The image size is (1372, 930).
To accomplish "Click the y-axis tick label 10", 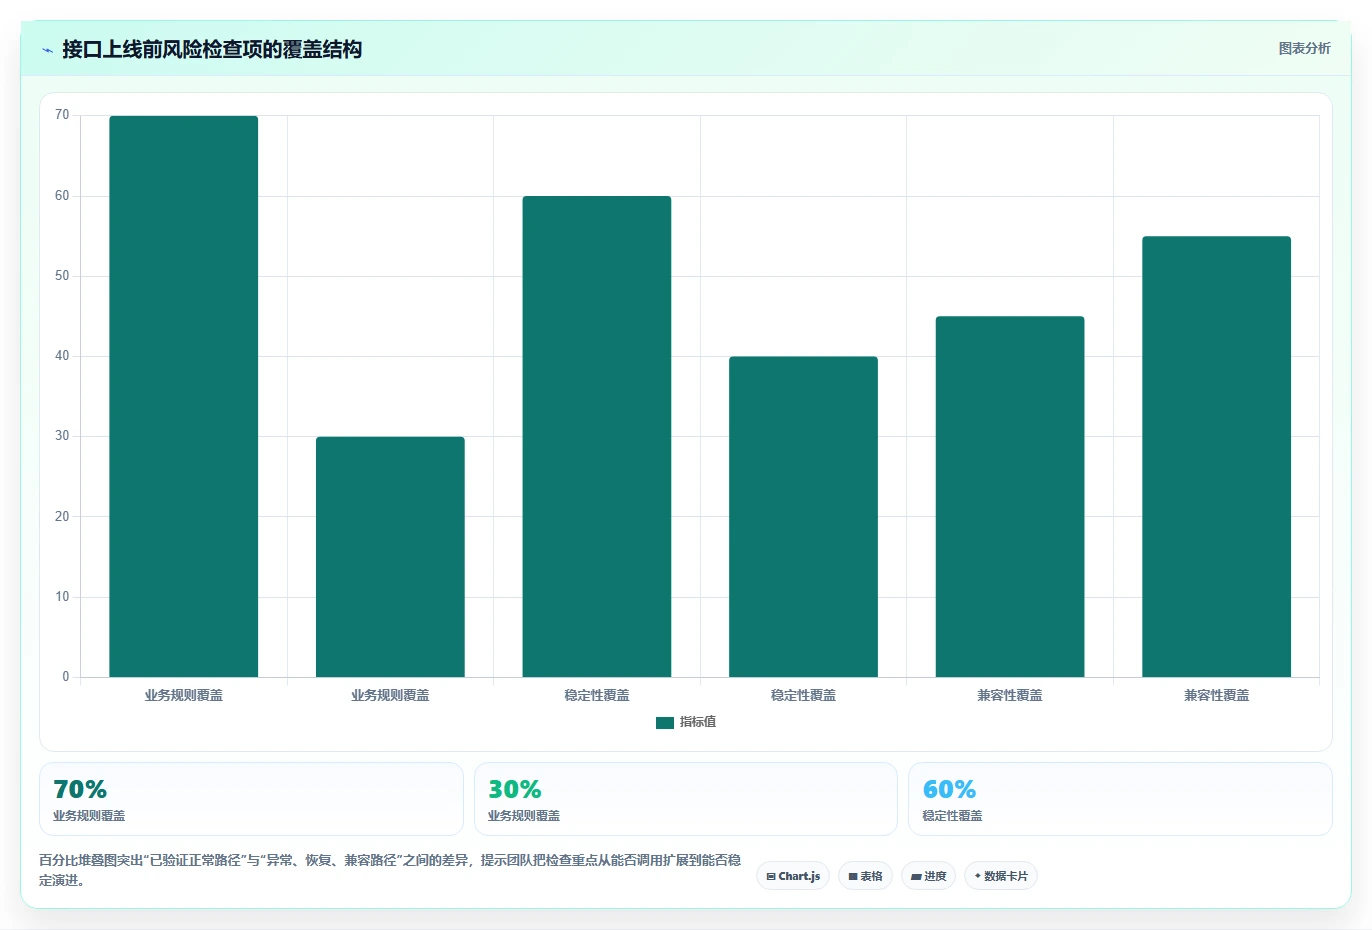I will tap(62, 597).
